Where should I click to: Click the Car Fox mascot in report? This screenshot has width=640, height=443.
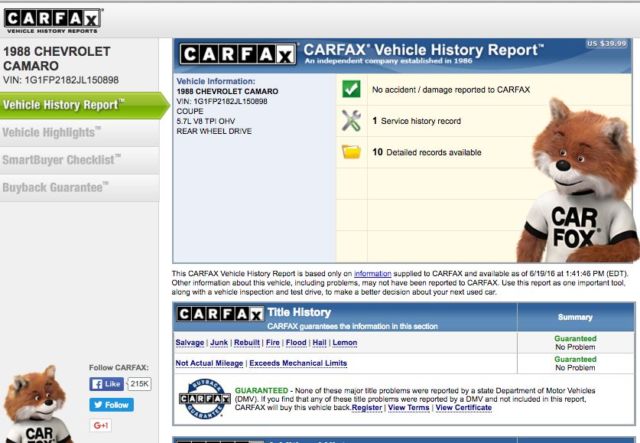(x=580, y=182)
